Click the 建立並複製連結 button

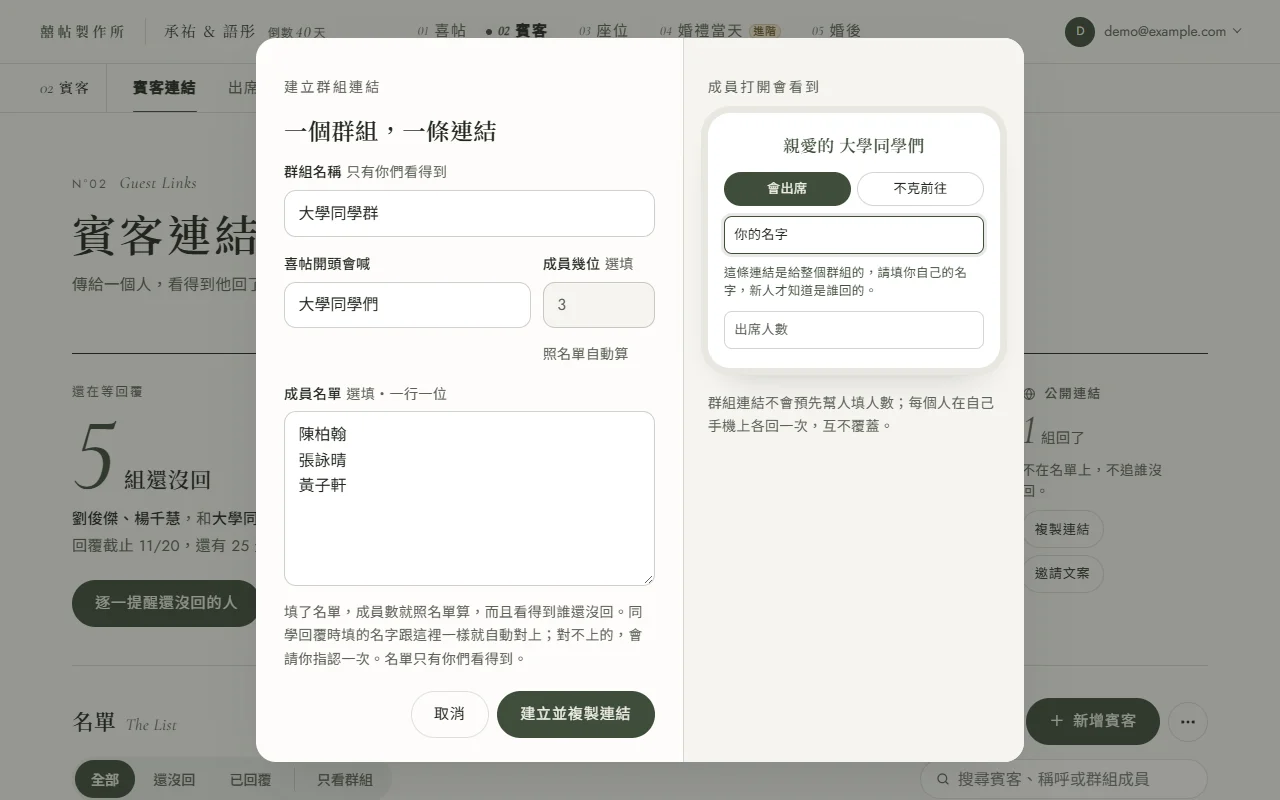(576, 714)
